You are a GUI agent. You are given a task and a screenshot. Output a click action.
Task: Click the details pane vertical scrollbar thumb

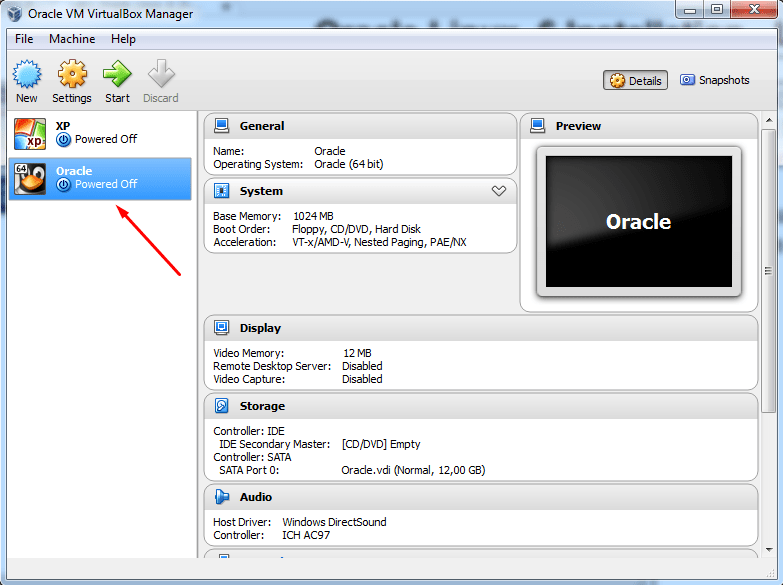pos(769,271)
